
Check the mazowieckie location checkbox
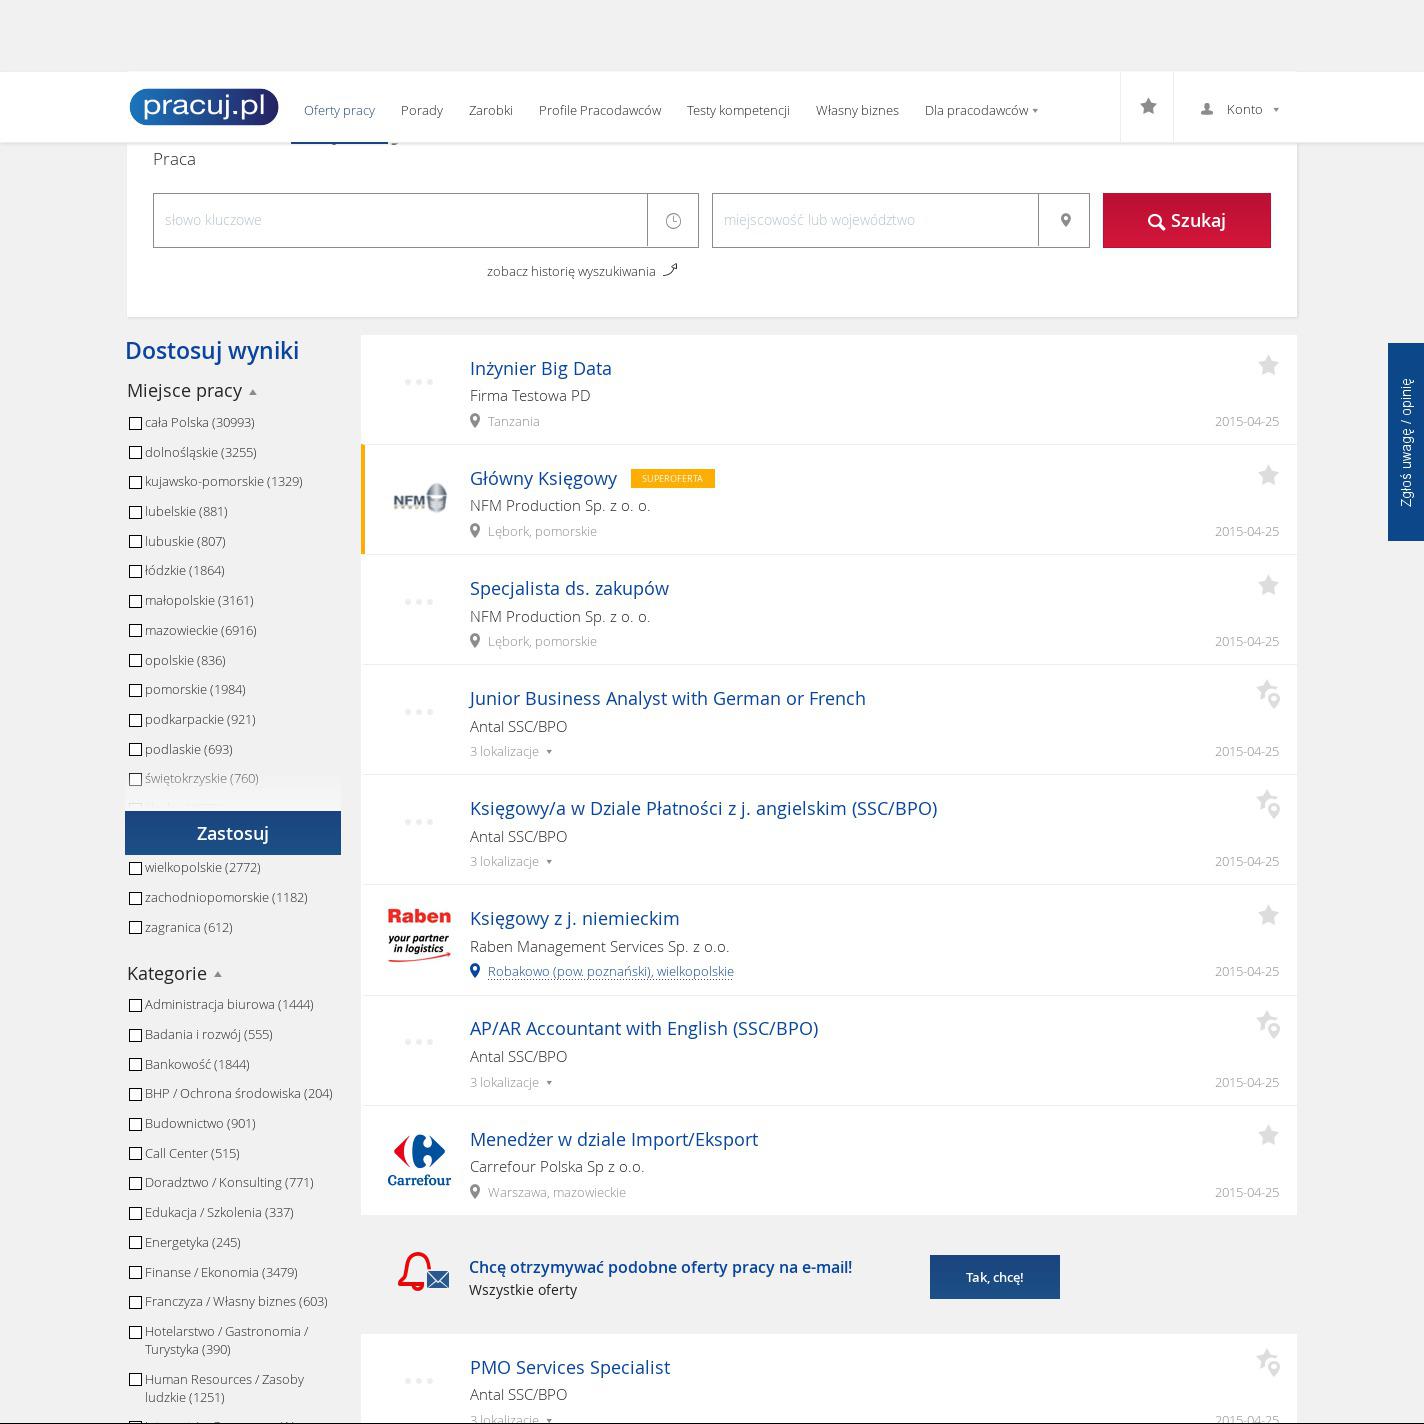pyautogui.click(x=135, y=631)
